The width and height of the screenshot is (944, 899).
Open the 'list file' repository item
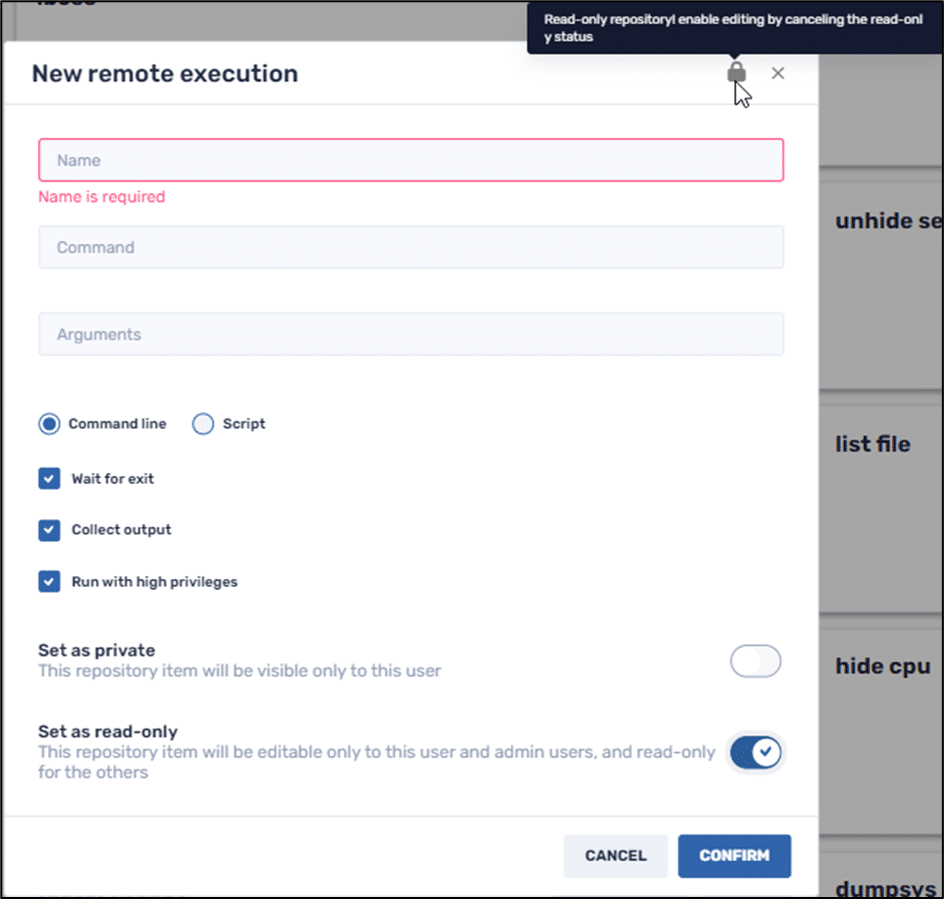point(873,444)
